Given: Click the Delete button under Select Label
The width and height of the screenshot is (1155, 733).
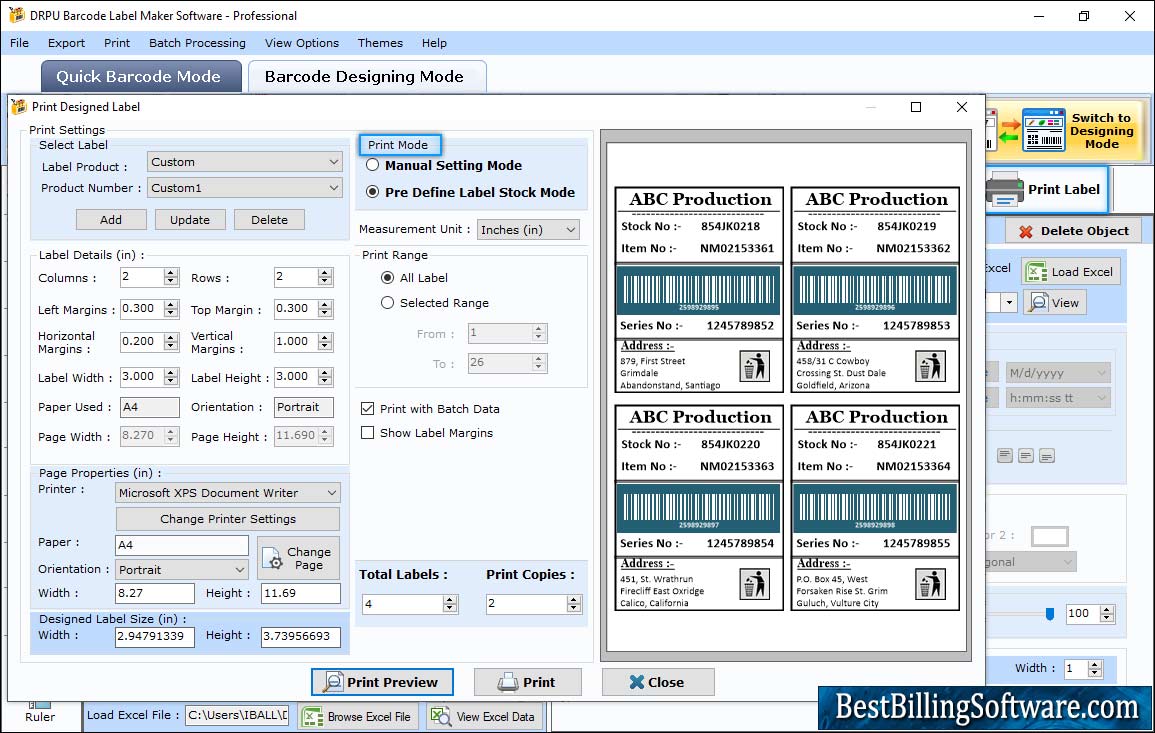Looking at the screenshot, I should 270,220.
